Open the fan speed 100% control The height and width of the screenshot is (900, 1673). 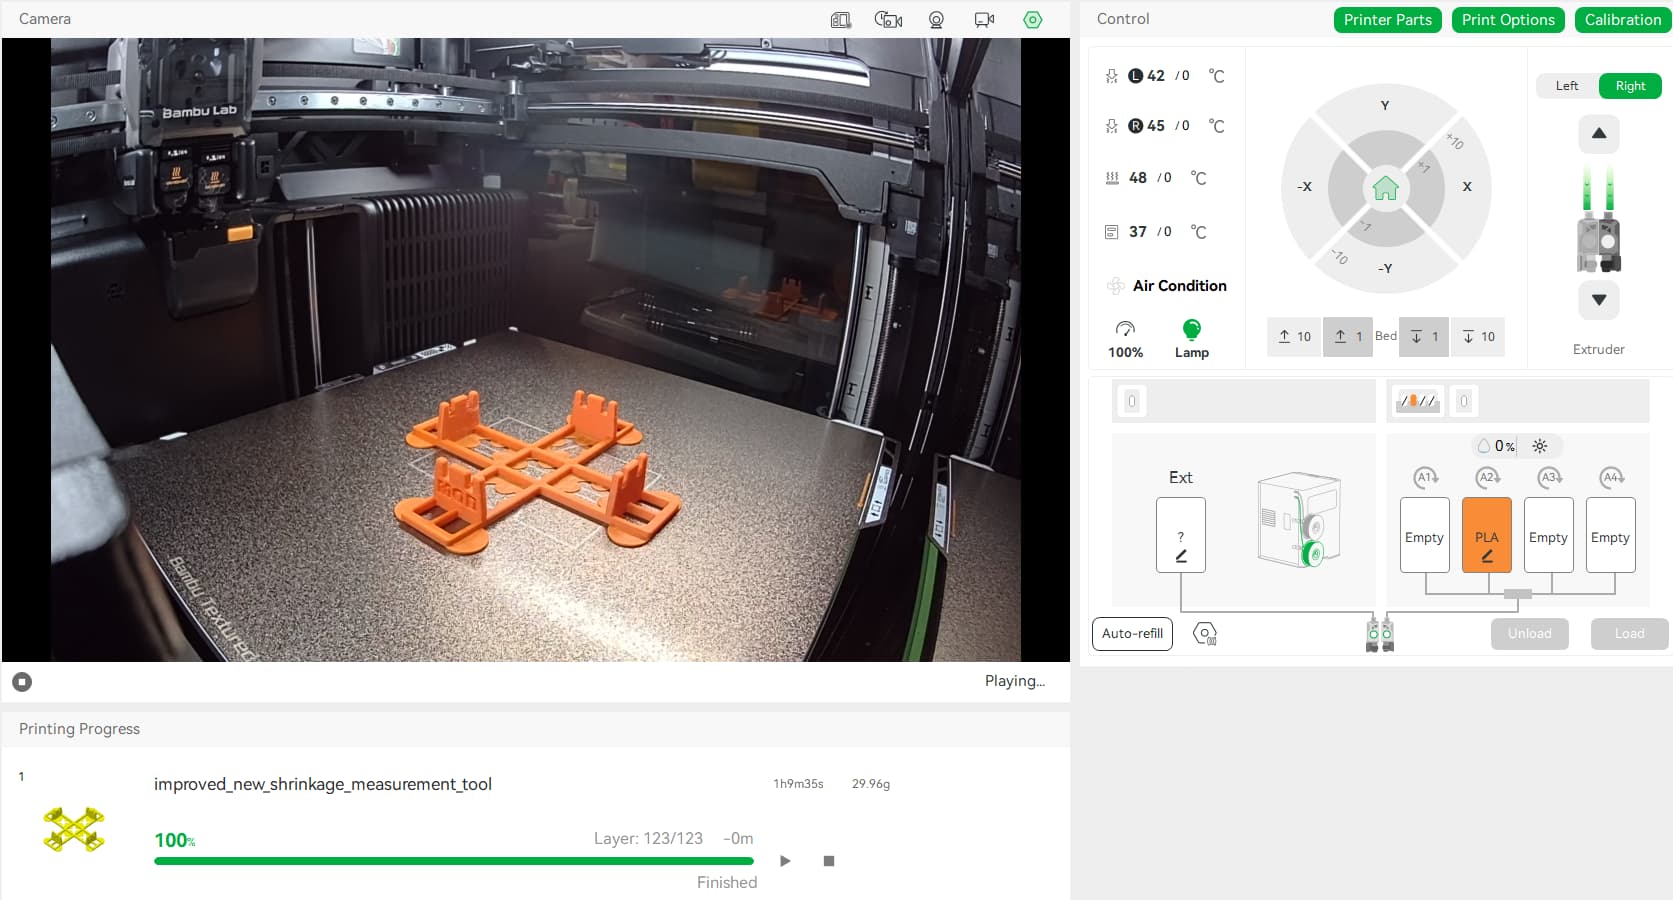pos(1125,338)
